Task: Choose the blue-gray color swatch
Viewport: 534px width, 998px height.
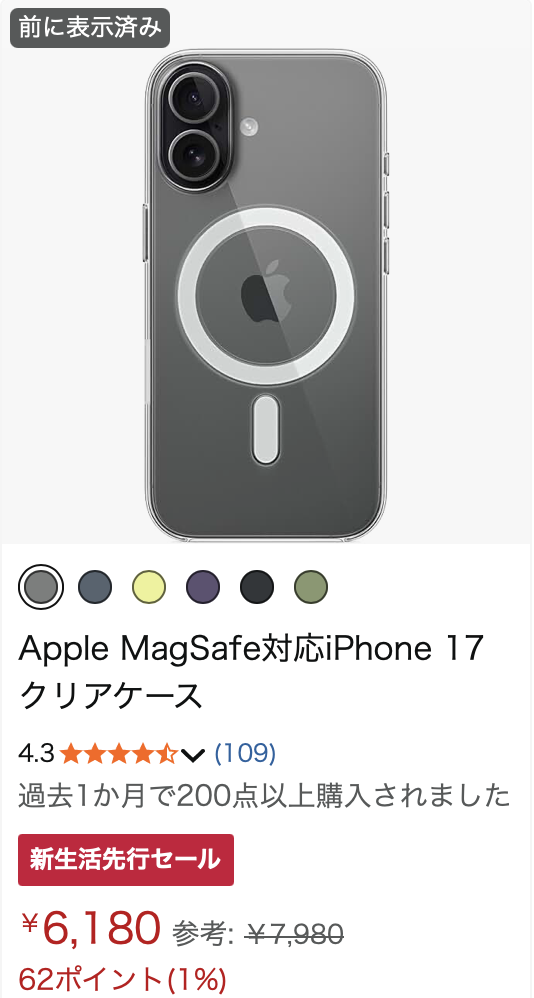Action: coord(95,586)
